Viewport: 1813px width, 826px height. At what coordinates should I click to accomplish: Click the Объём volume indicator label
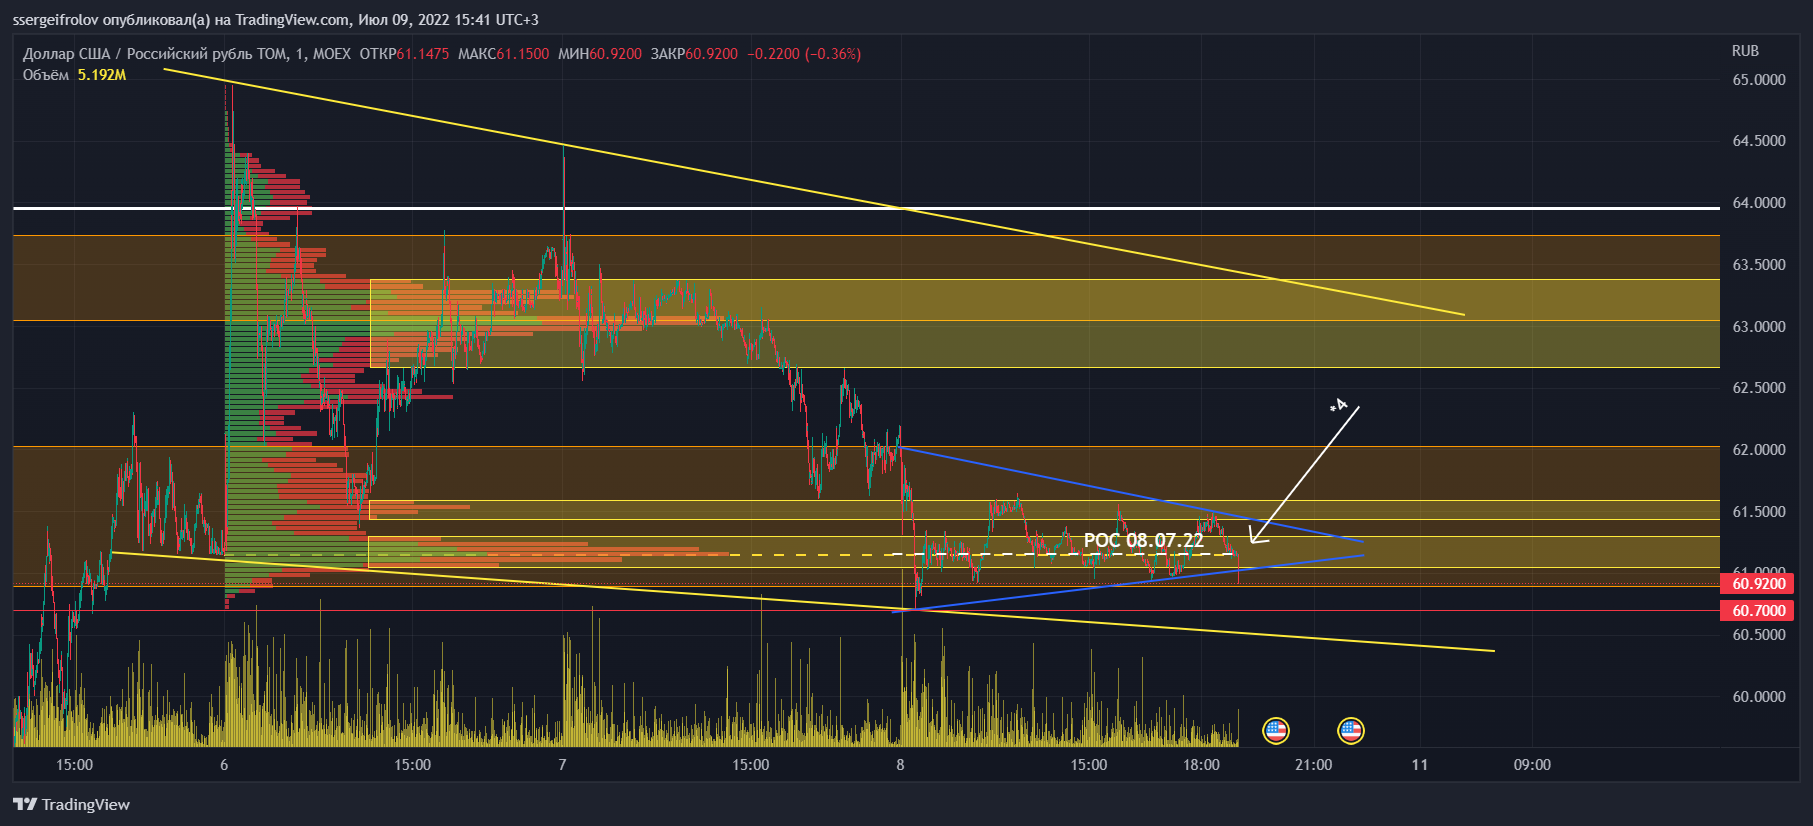click(46, 75)
